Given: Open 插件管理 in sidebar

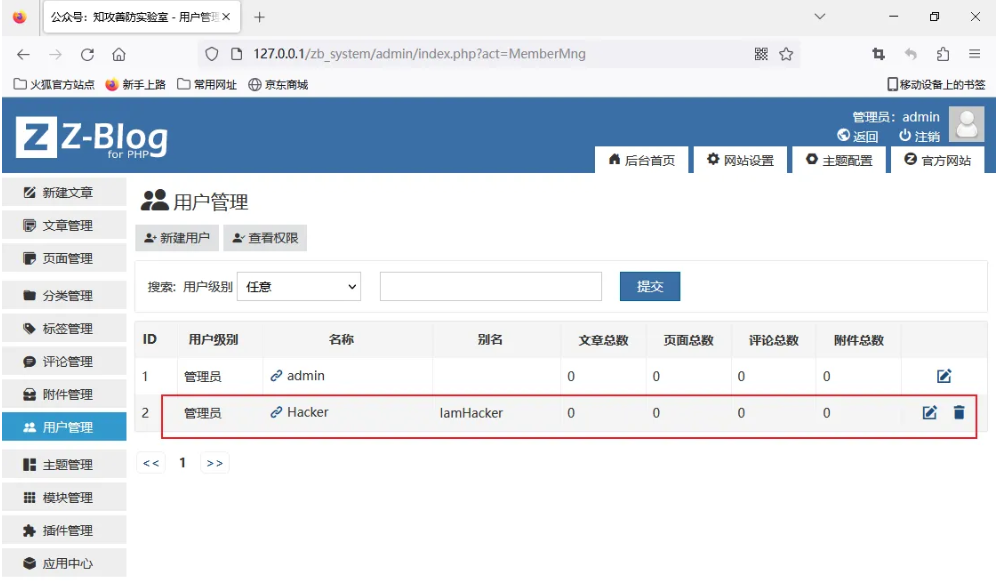Looking at the screenshot, I should [64, 531].
